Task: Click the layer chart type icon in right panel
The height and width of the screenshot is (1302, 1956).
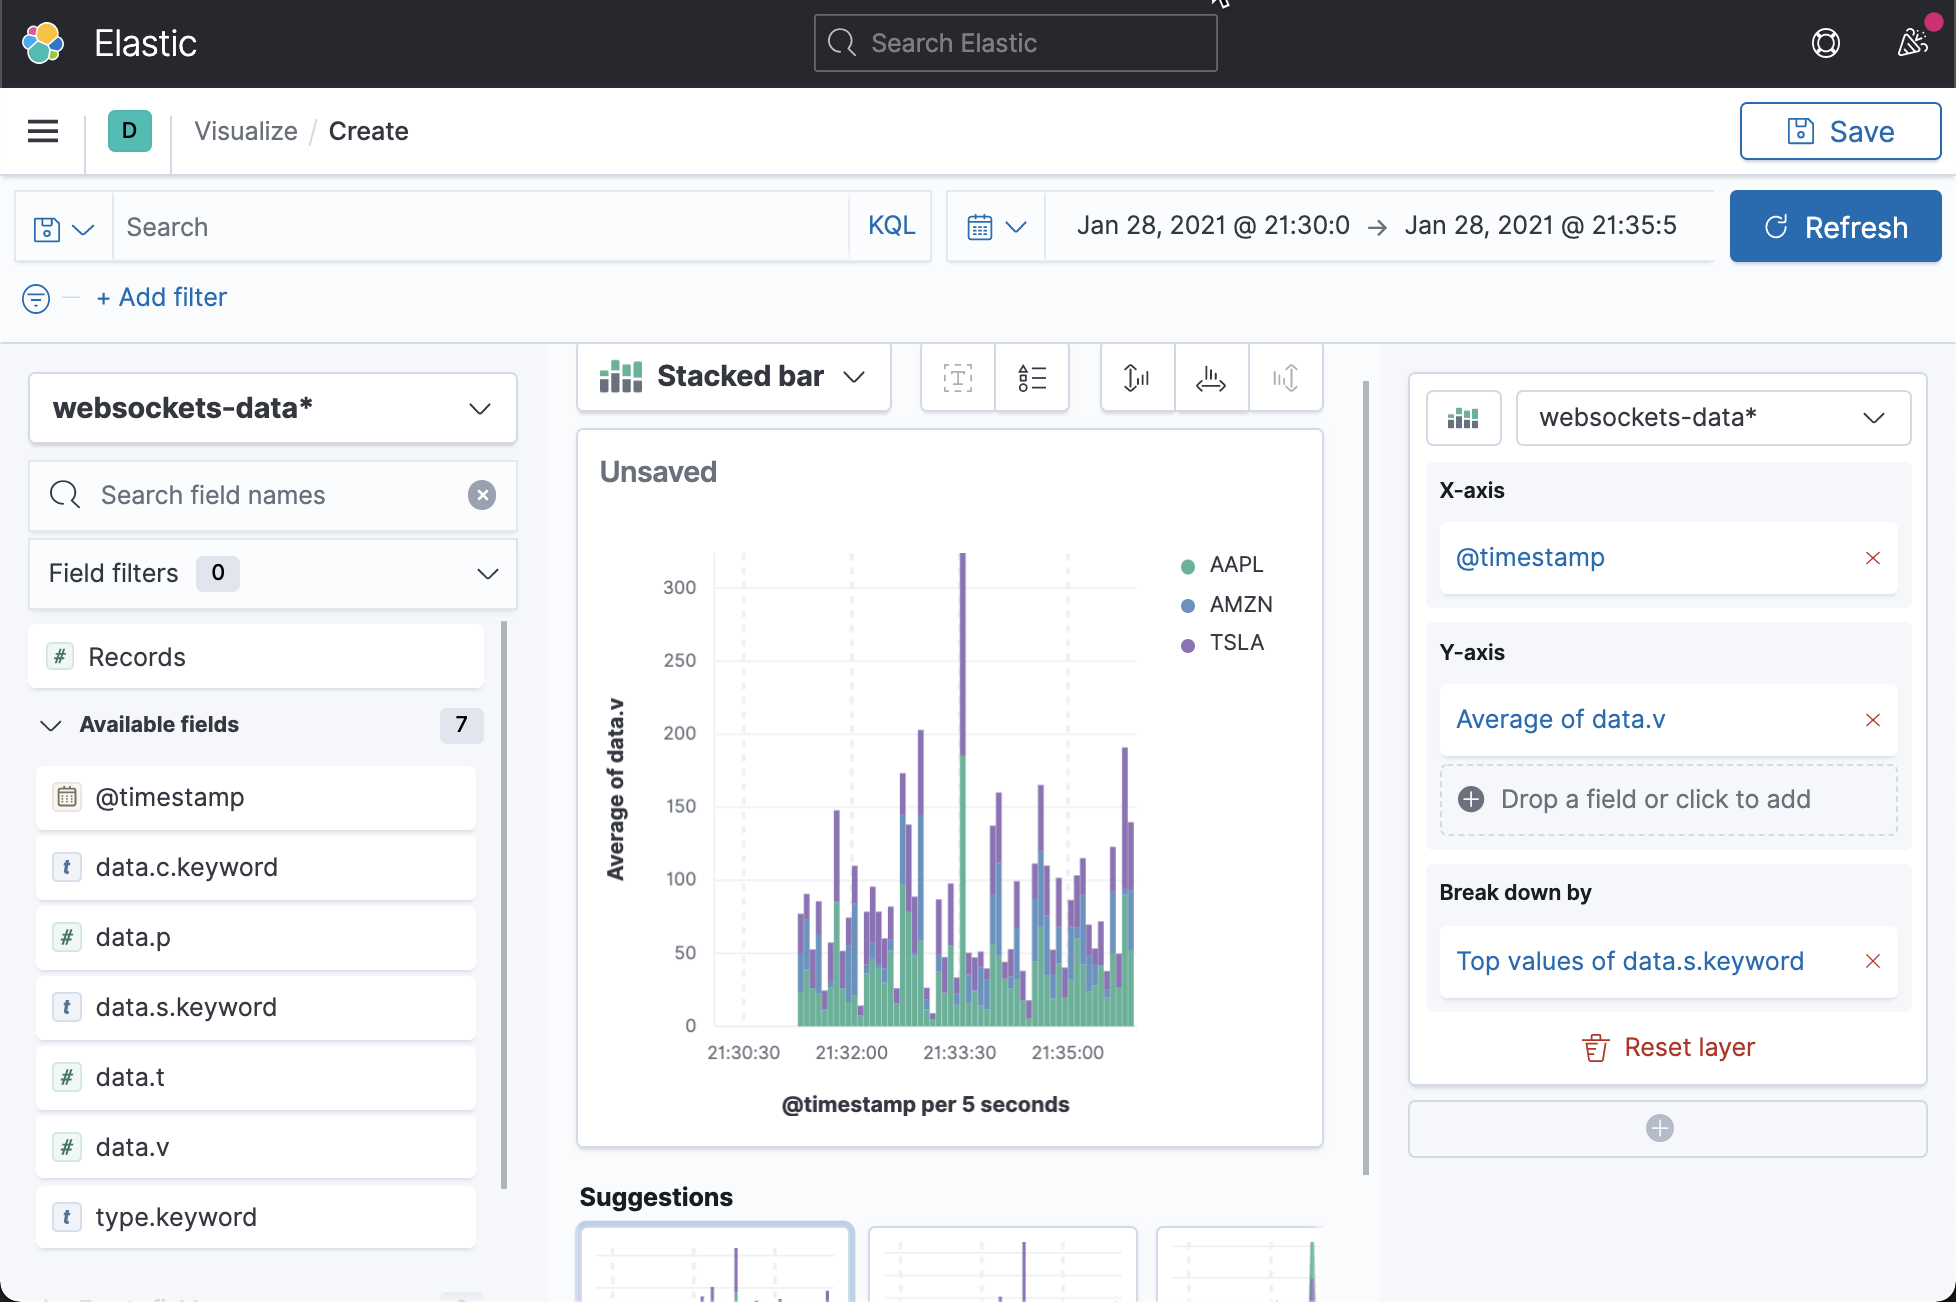Action: tap(1463, 417)
